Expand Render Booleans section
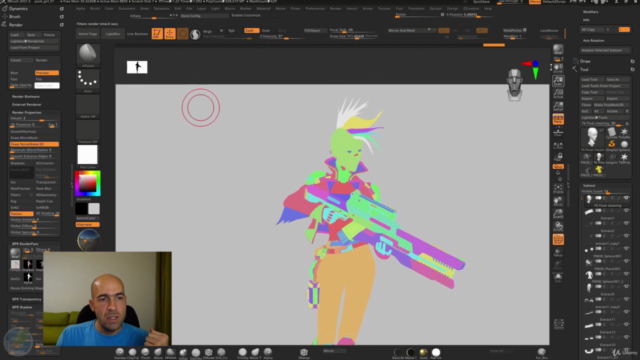The height and width of the screenshot is (360, 640). [26, 97]
